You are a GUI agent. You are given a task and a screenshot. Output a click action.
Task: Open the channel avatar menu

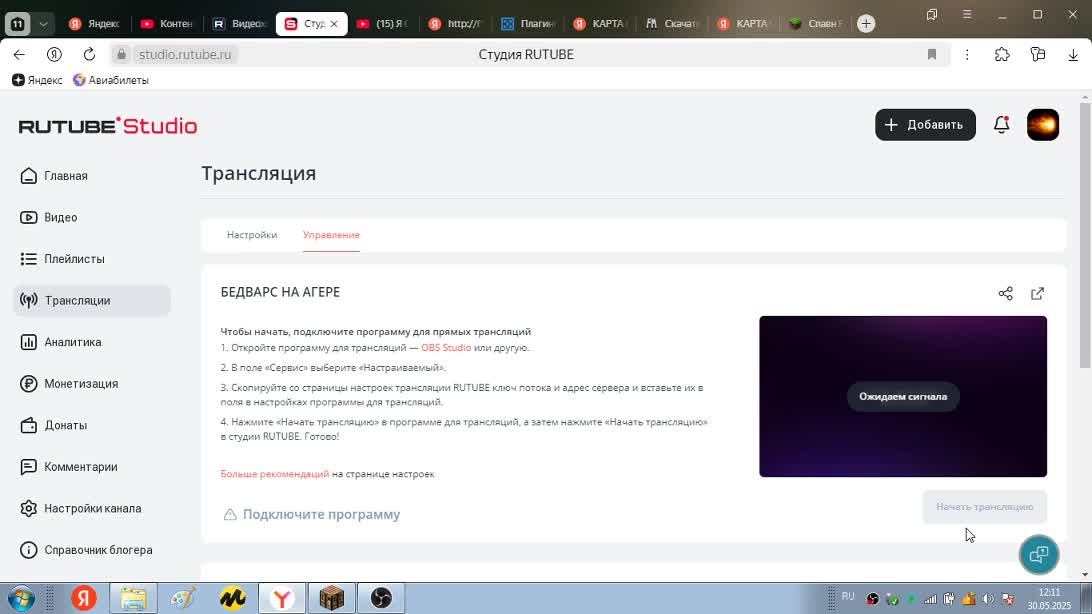pos(1043,125)
